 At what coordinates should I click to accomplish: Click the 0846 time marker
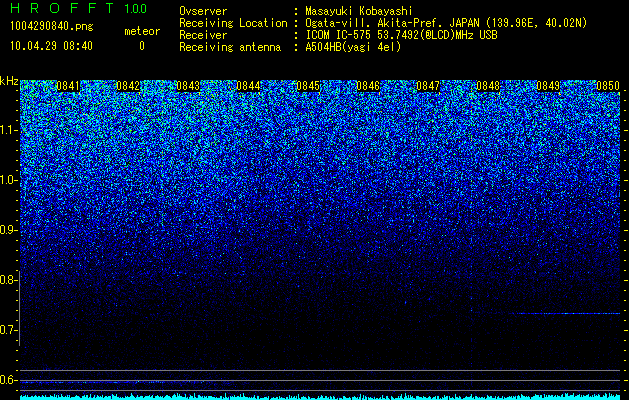[x=368, y=86]
